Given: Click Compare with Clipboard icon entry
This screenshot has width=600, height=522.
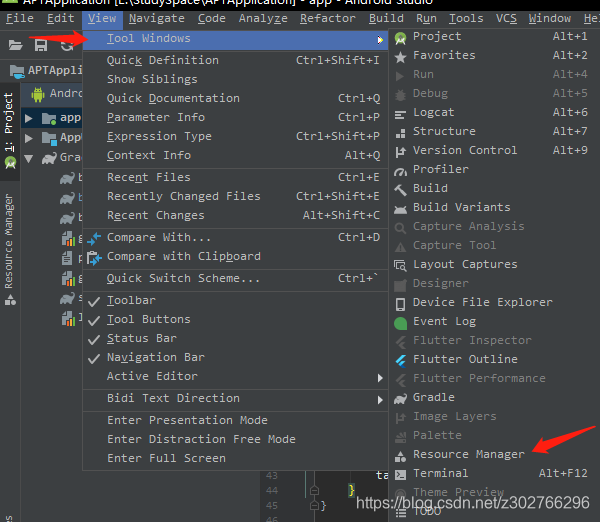Looking at the screenshot, I should 94,258.
